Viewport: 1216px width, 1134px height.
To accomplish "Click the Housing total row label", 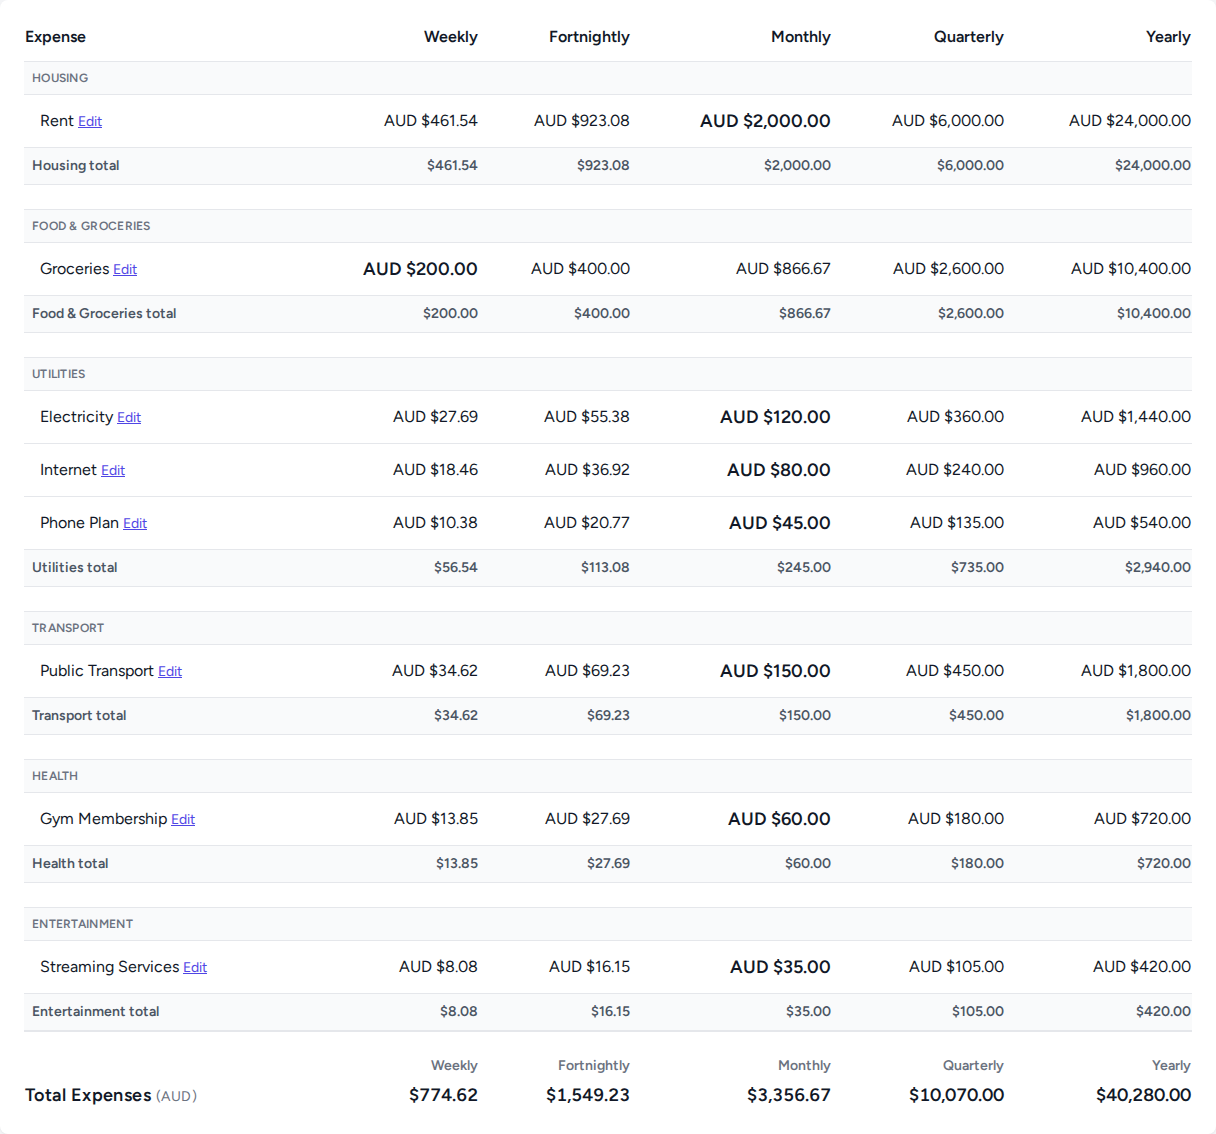I will [76, 166].
